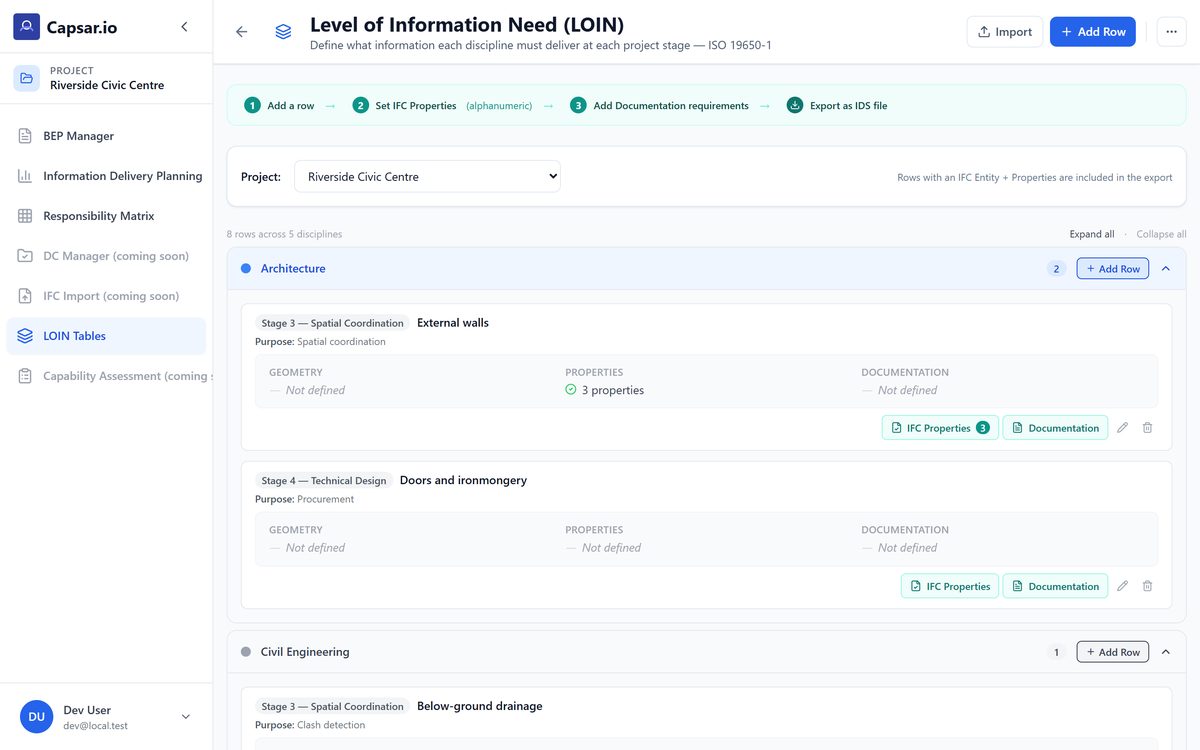Go back using the arrow icon
1200x750 pixels.
[x=241, y=32]
